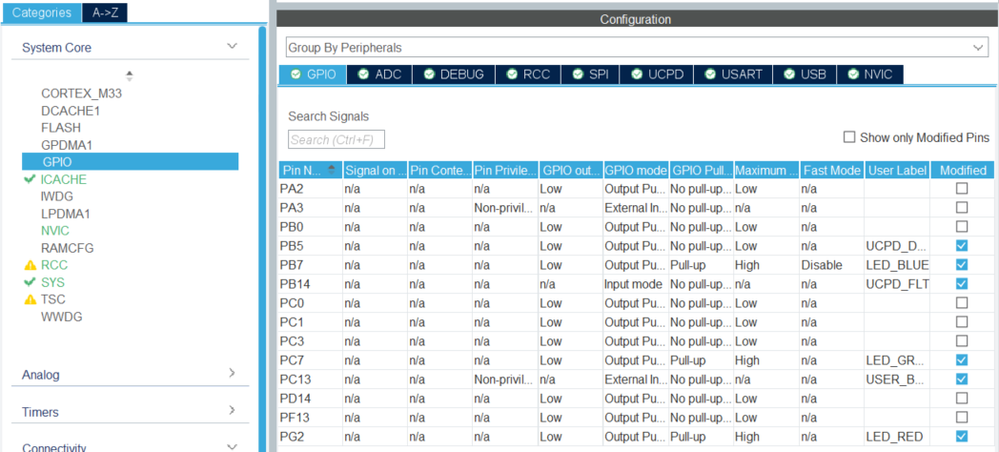Sort by GPIO mode column header
This screenshot has height=452, width=999.
click(635, 170)
